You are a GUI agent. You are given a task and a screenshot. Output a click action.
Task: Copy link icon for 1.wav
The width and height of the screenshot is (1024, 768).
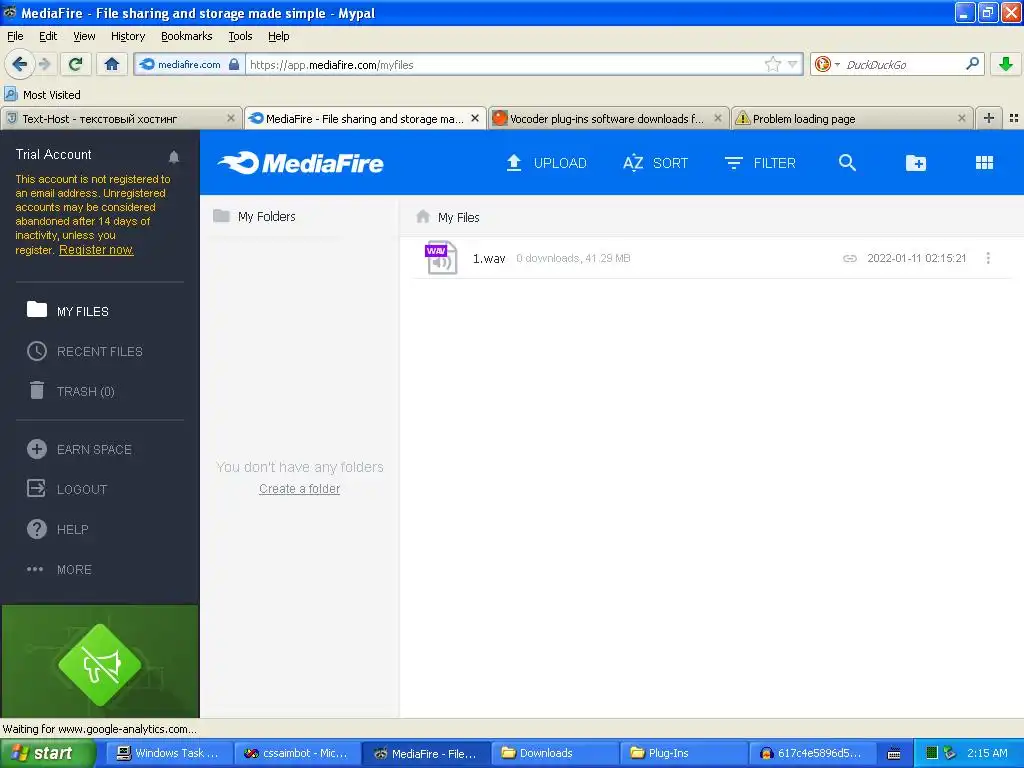click(x=850, y=258)
